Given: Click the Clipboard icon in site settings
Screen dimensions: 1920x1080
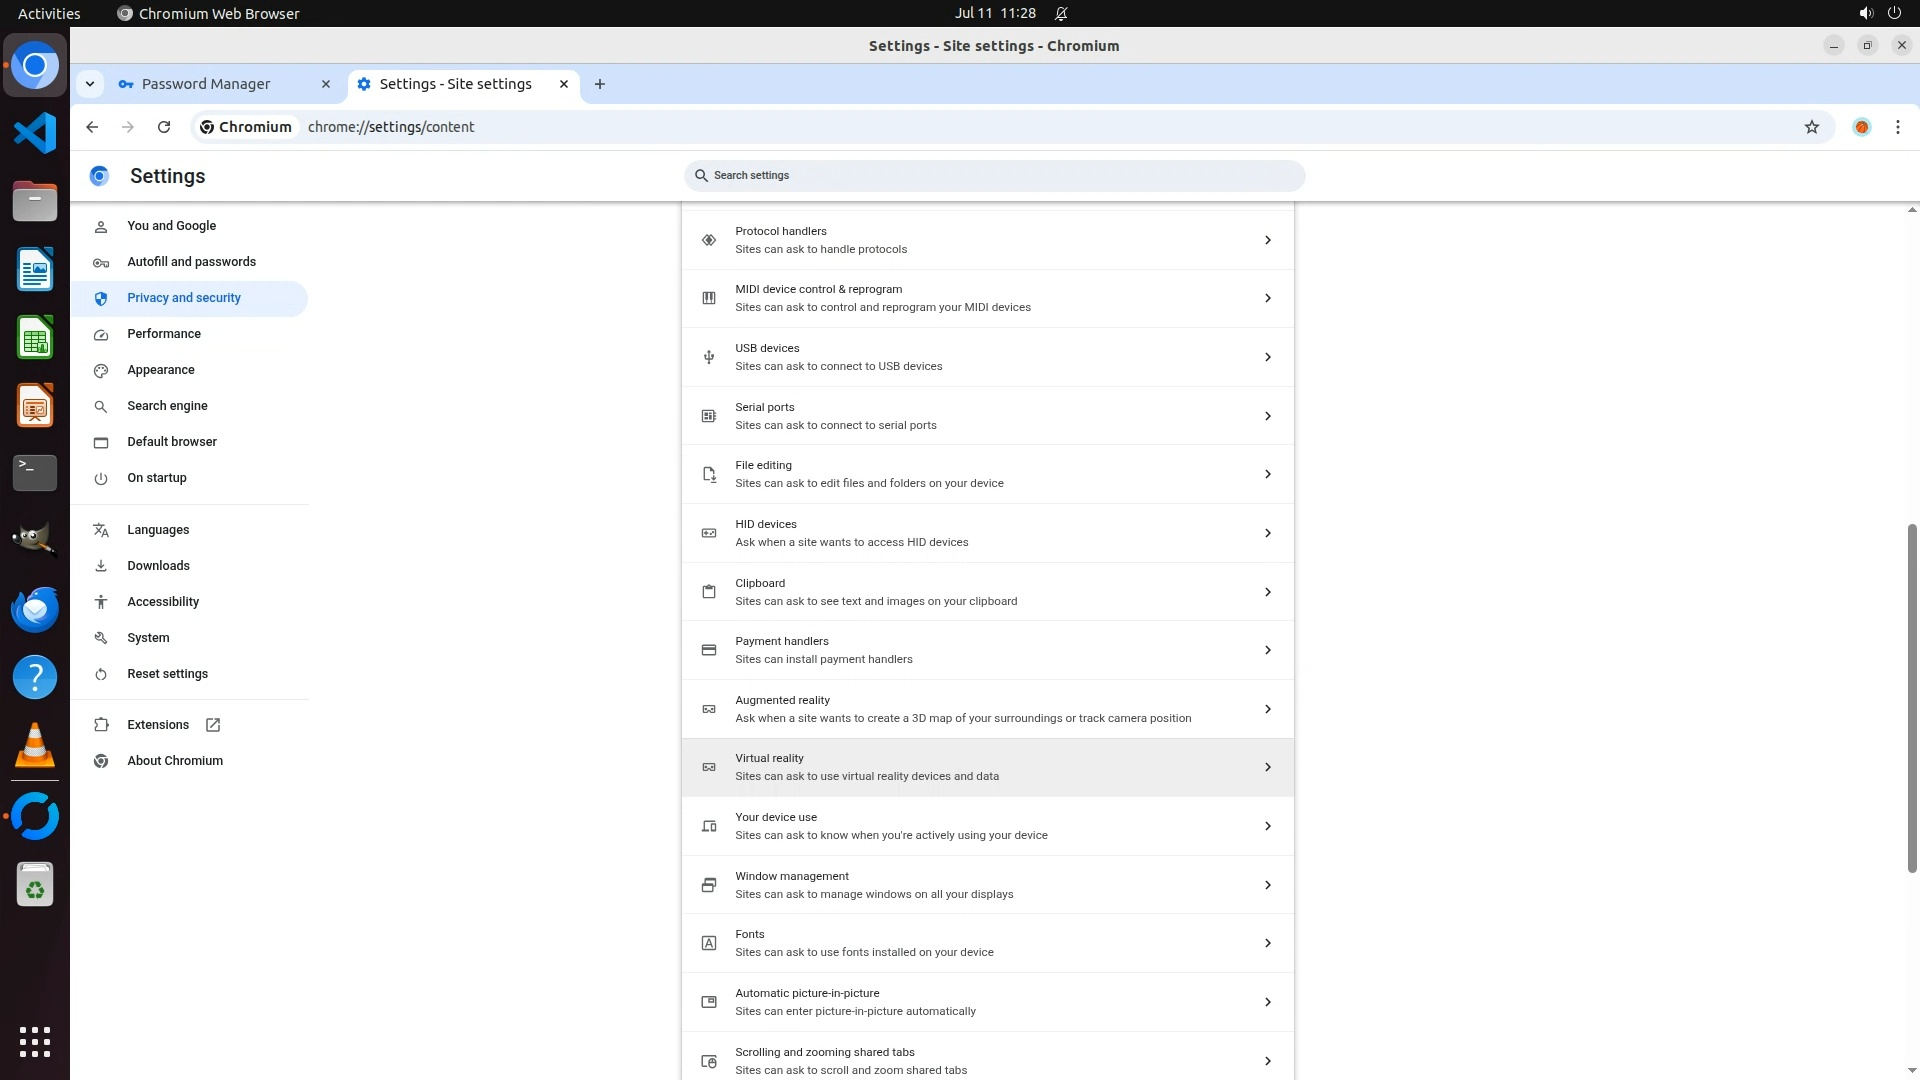Looking at the screenshot, I should coord(709,592).
